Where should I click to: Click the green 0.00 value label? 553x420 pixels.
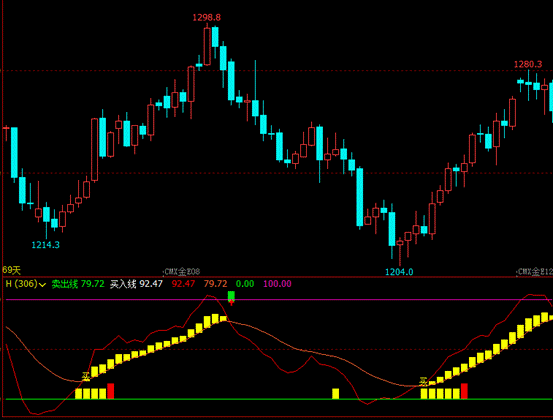245,284
